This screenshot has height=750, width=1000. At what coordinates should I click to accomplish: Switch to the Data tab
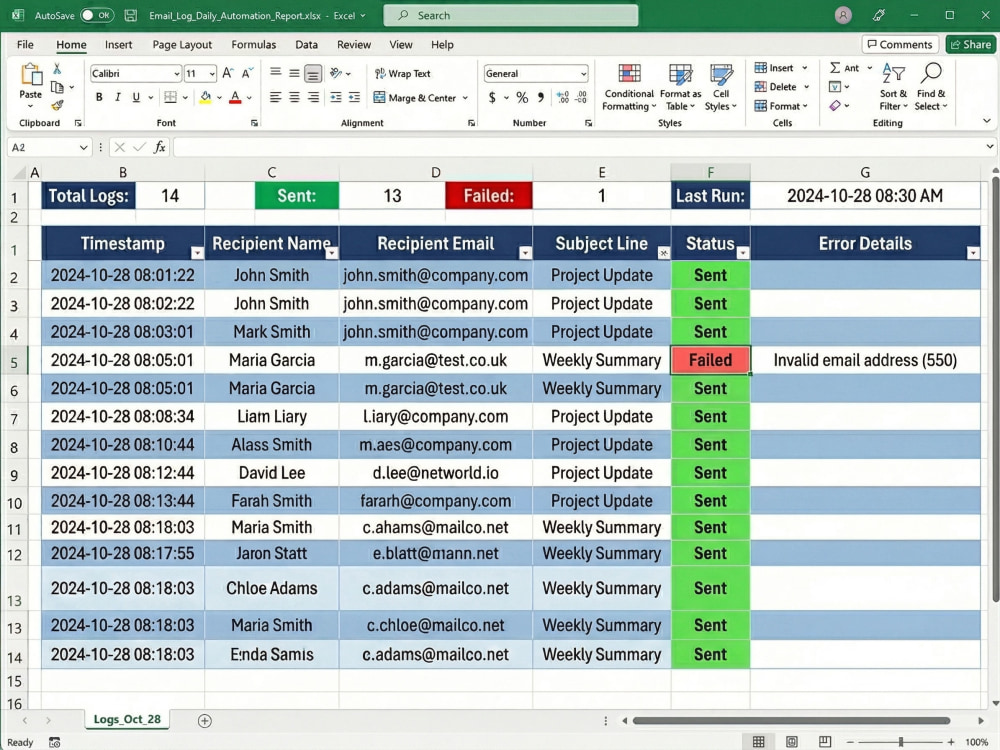click(307, 45)
